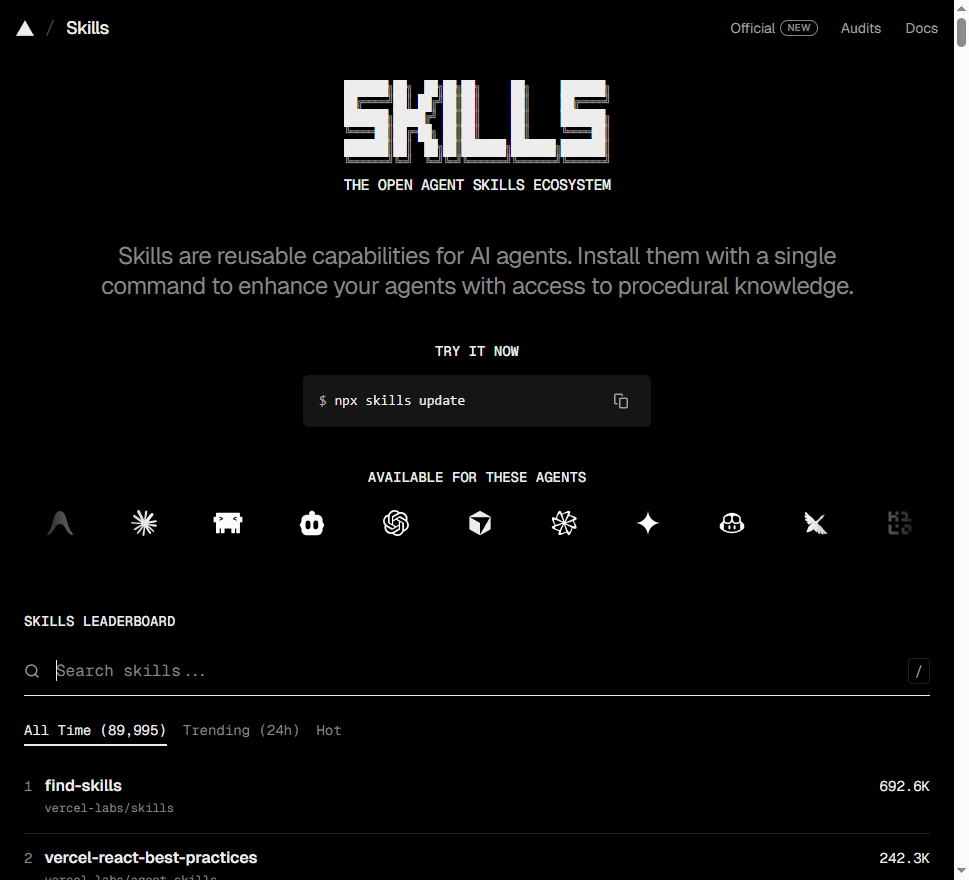
Task: Switch to the Hot tab
Action: pyautogui.click(x=328, y=730)
